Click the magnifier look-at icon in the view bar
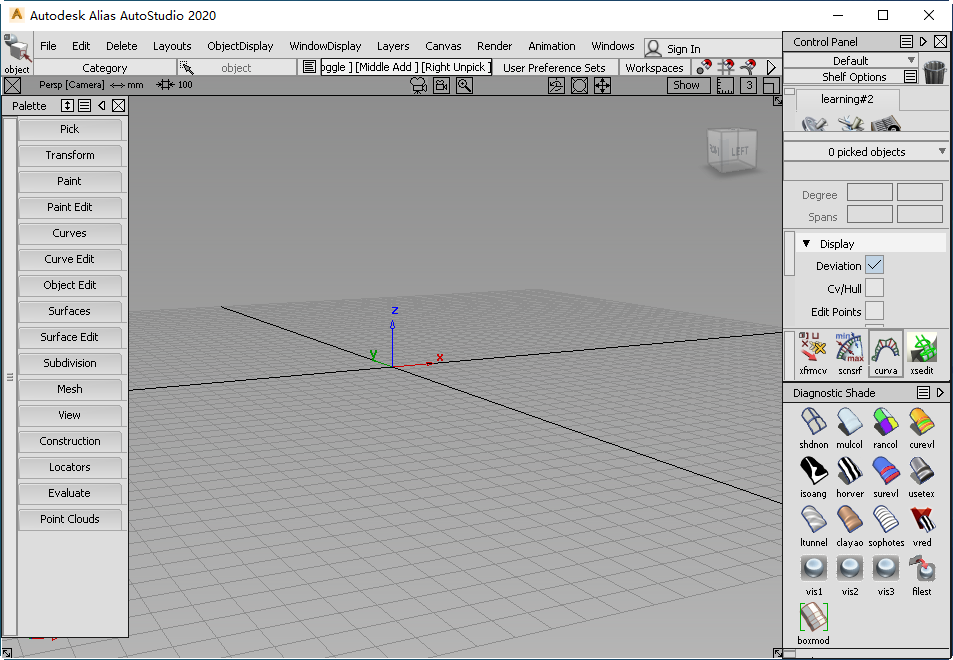The height and width of the screenshot is (660, 953). (x=464, y=86)
